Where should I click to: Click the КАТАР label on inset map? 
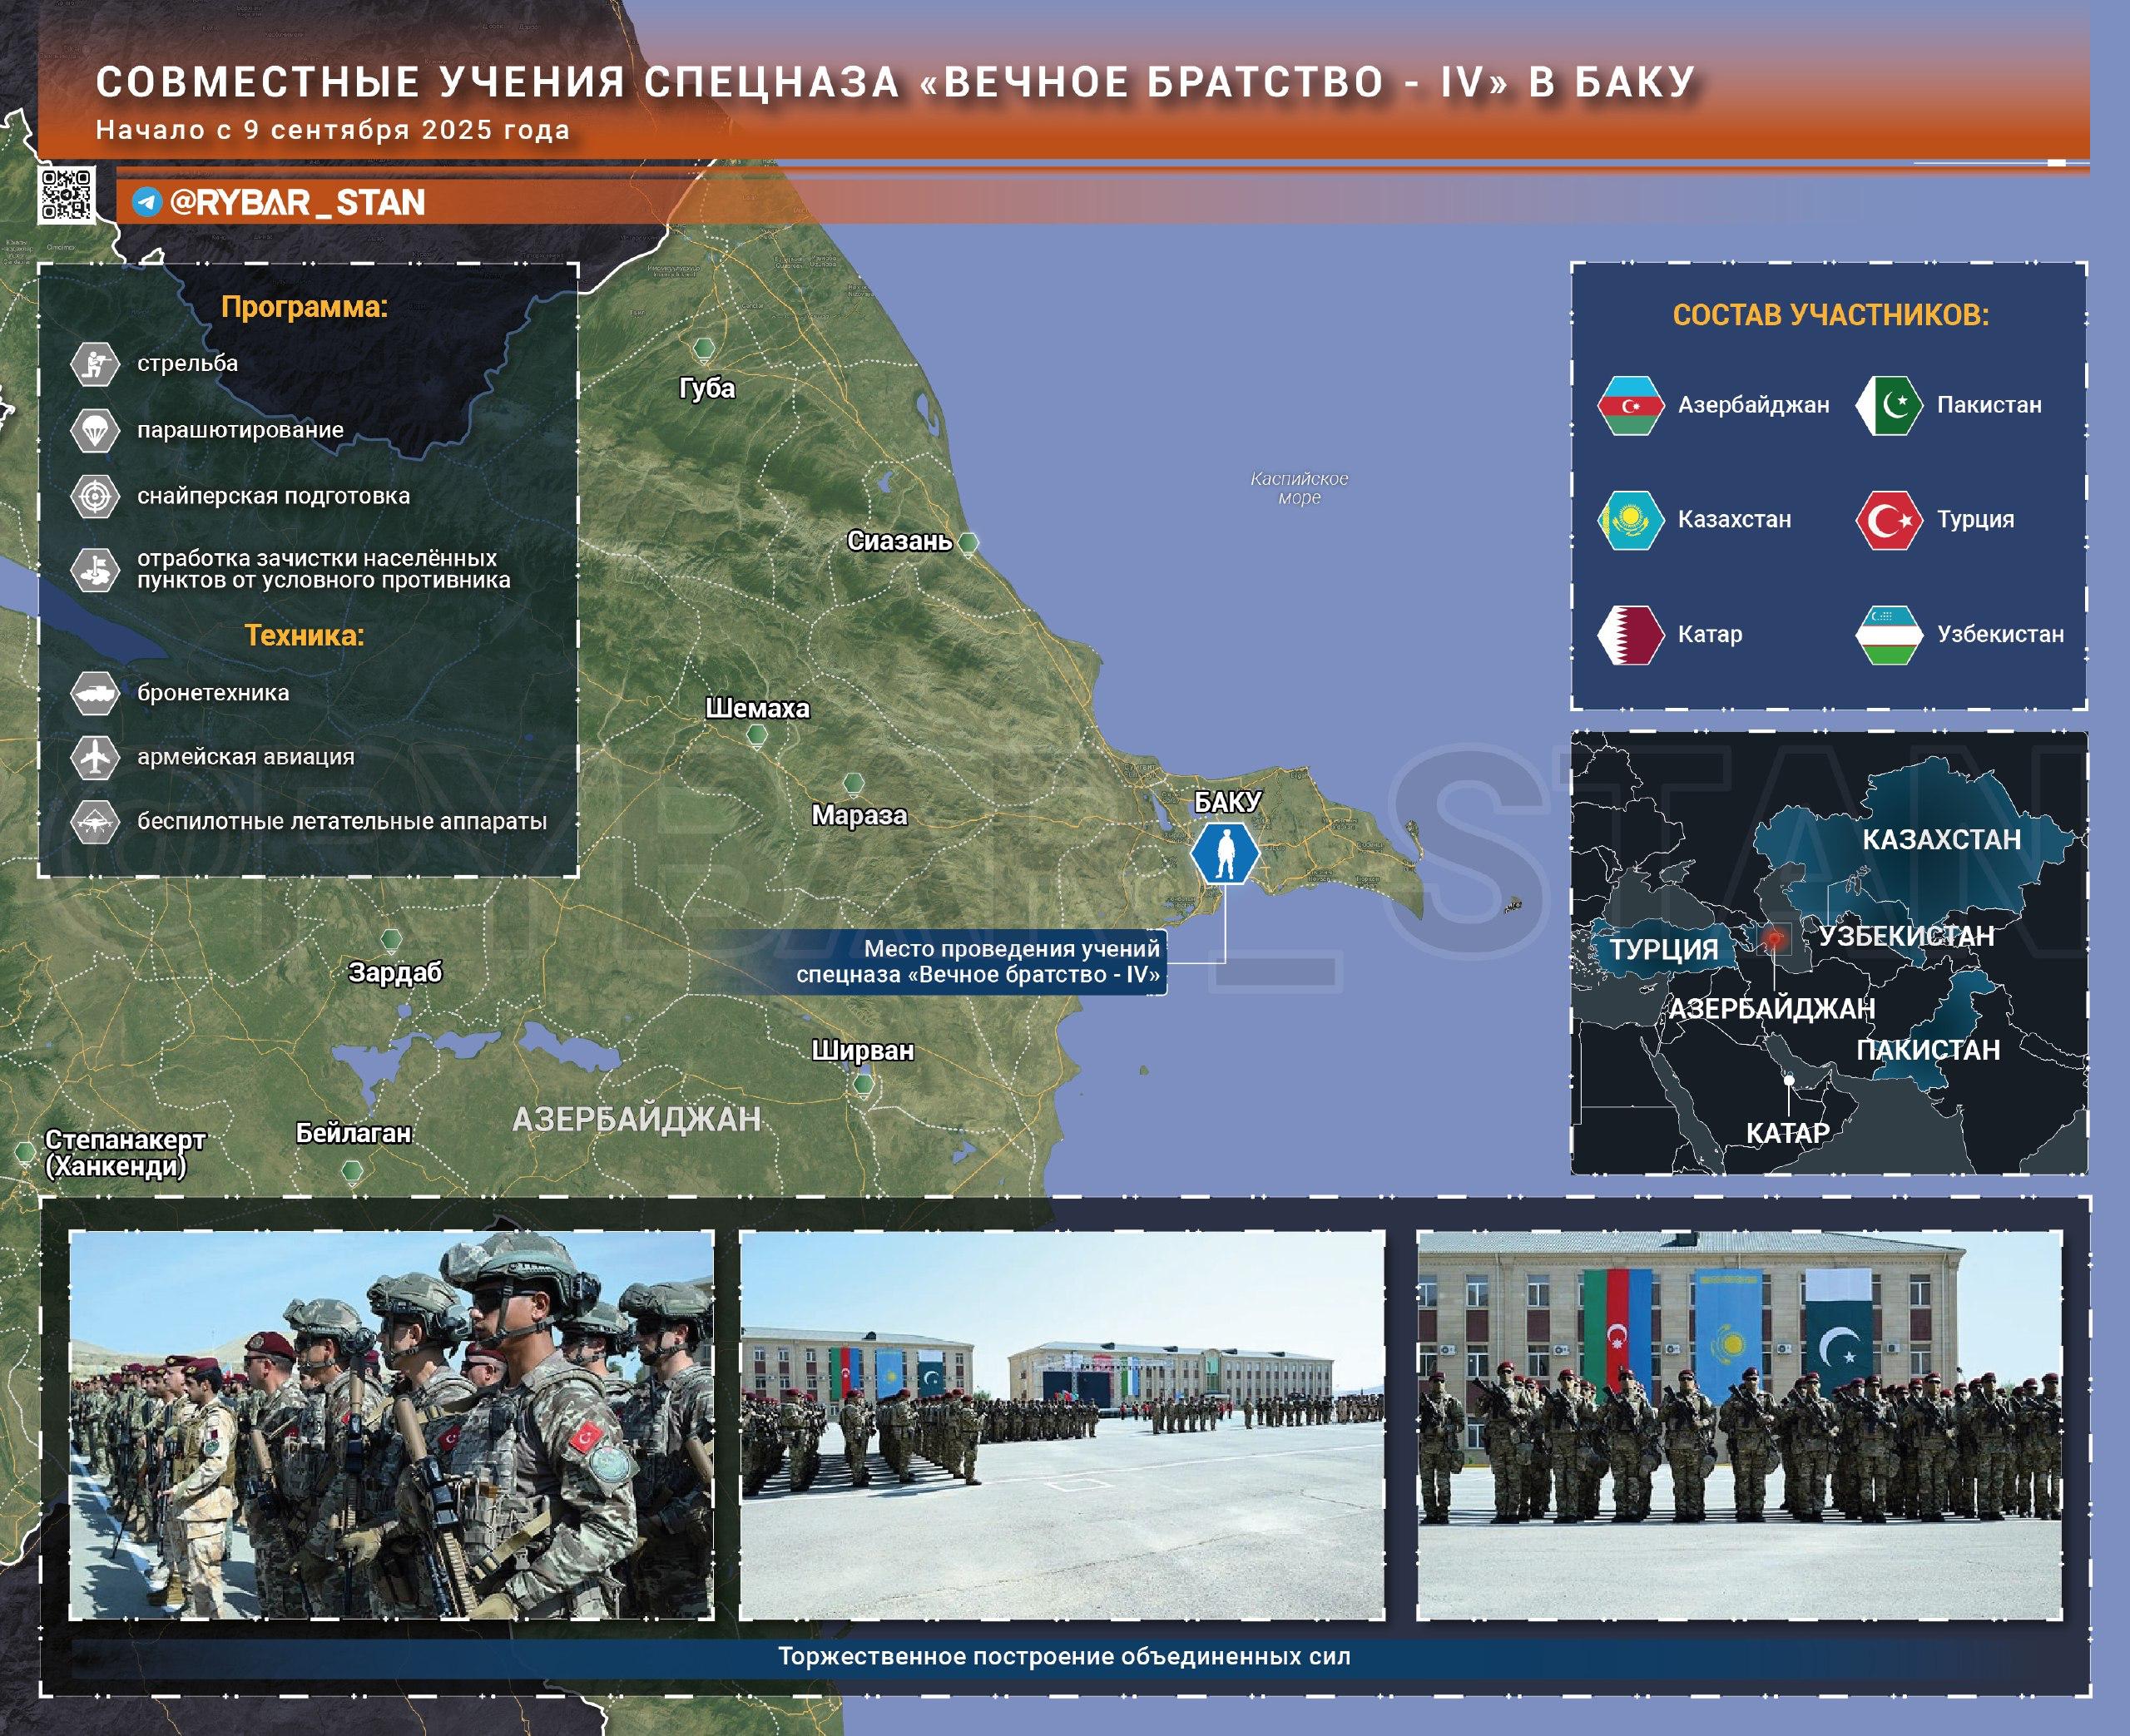click(1788, 1133)
